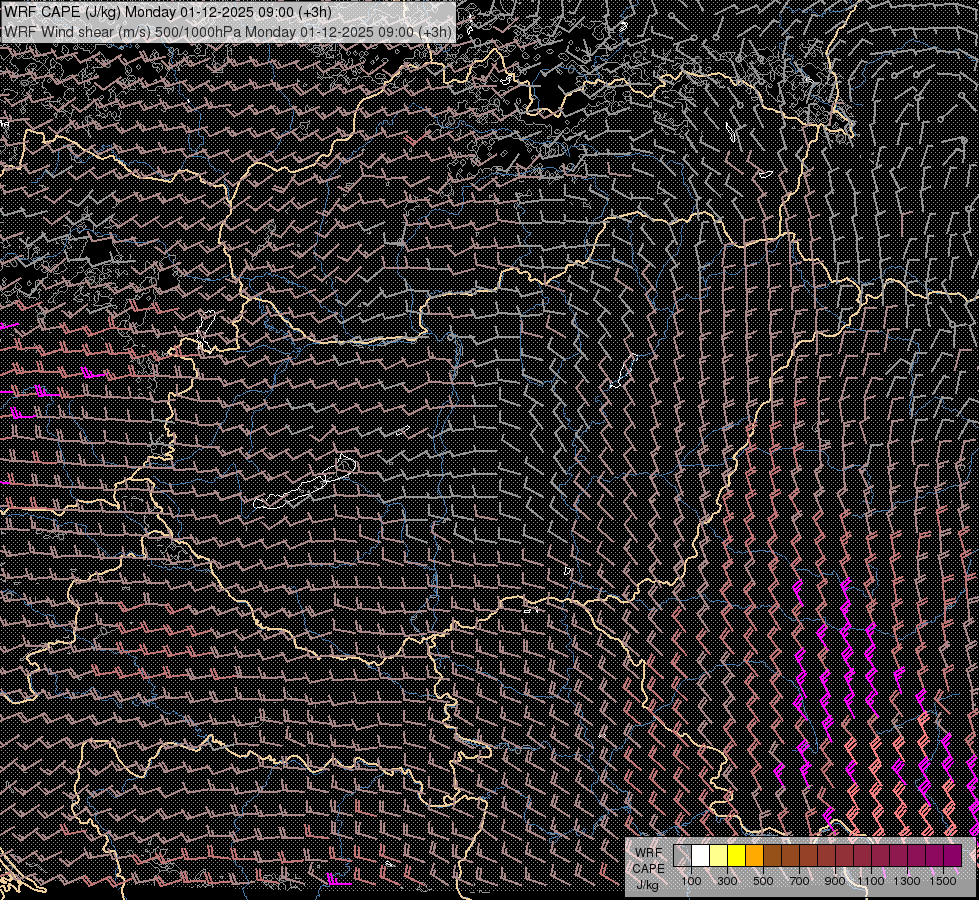
Task: Click the 1500 label in the legend
Action: coord(943,881)
